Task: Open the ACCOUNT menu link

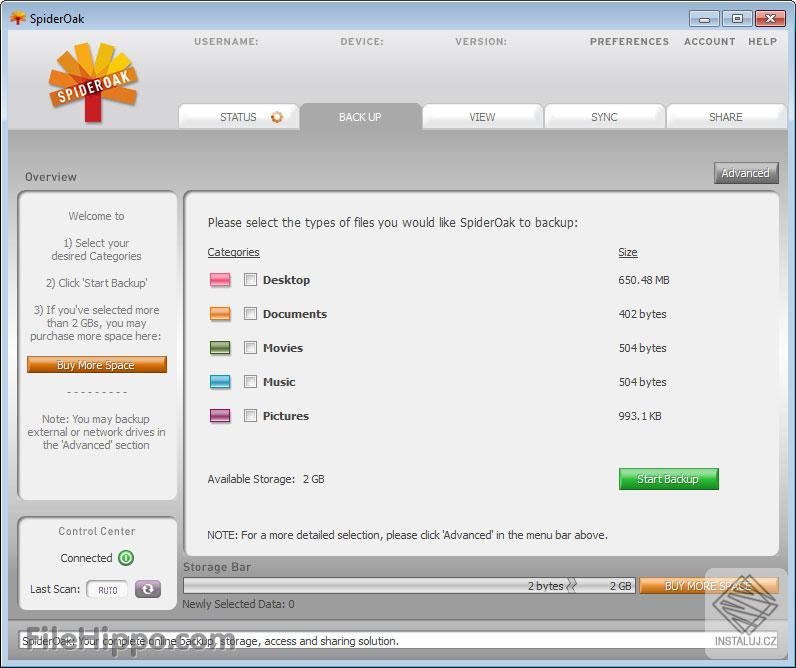Action: pos(710,42)
